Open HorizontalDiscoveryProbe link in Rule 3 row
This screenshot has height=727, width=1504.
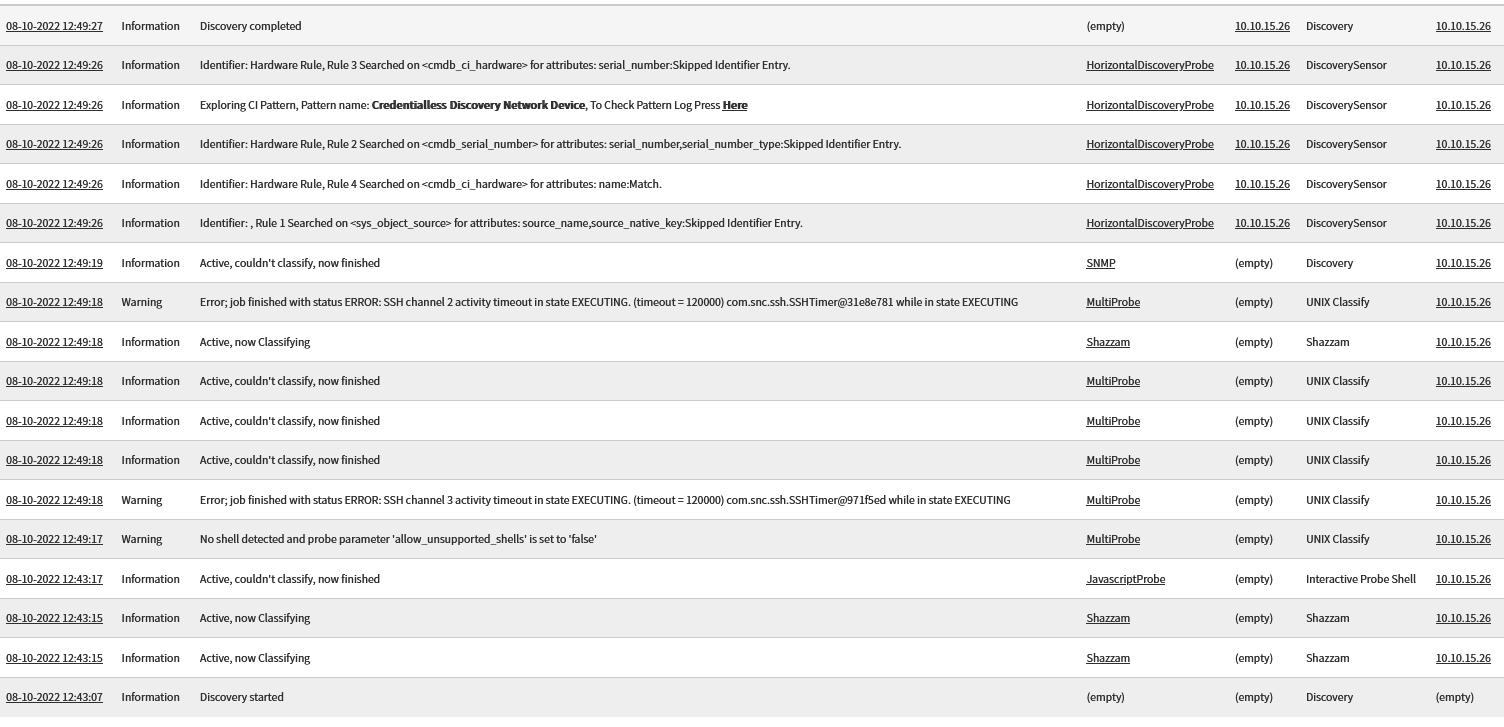pos(1149,65)
